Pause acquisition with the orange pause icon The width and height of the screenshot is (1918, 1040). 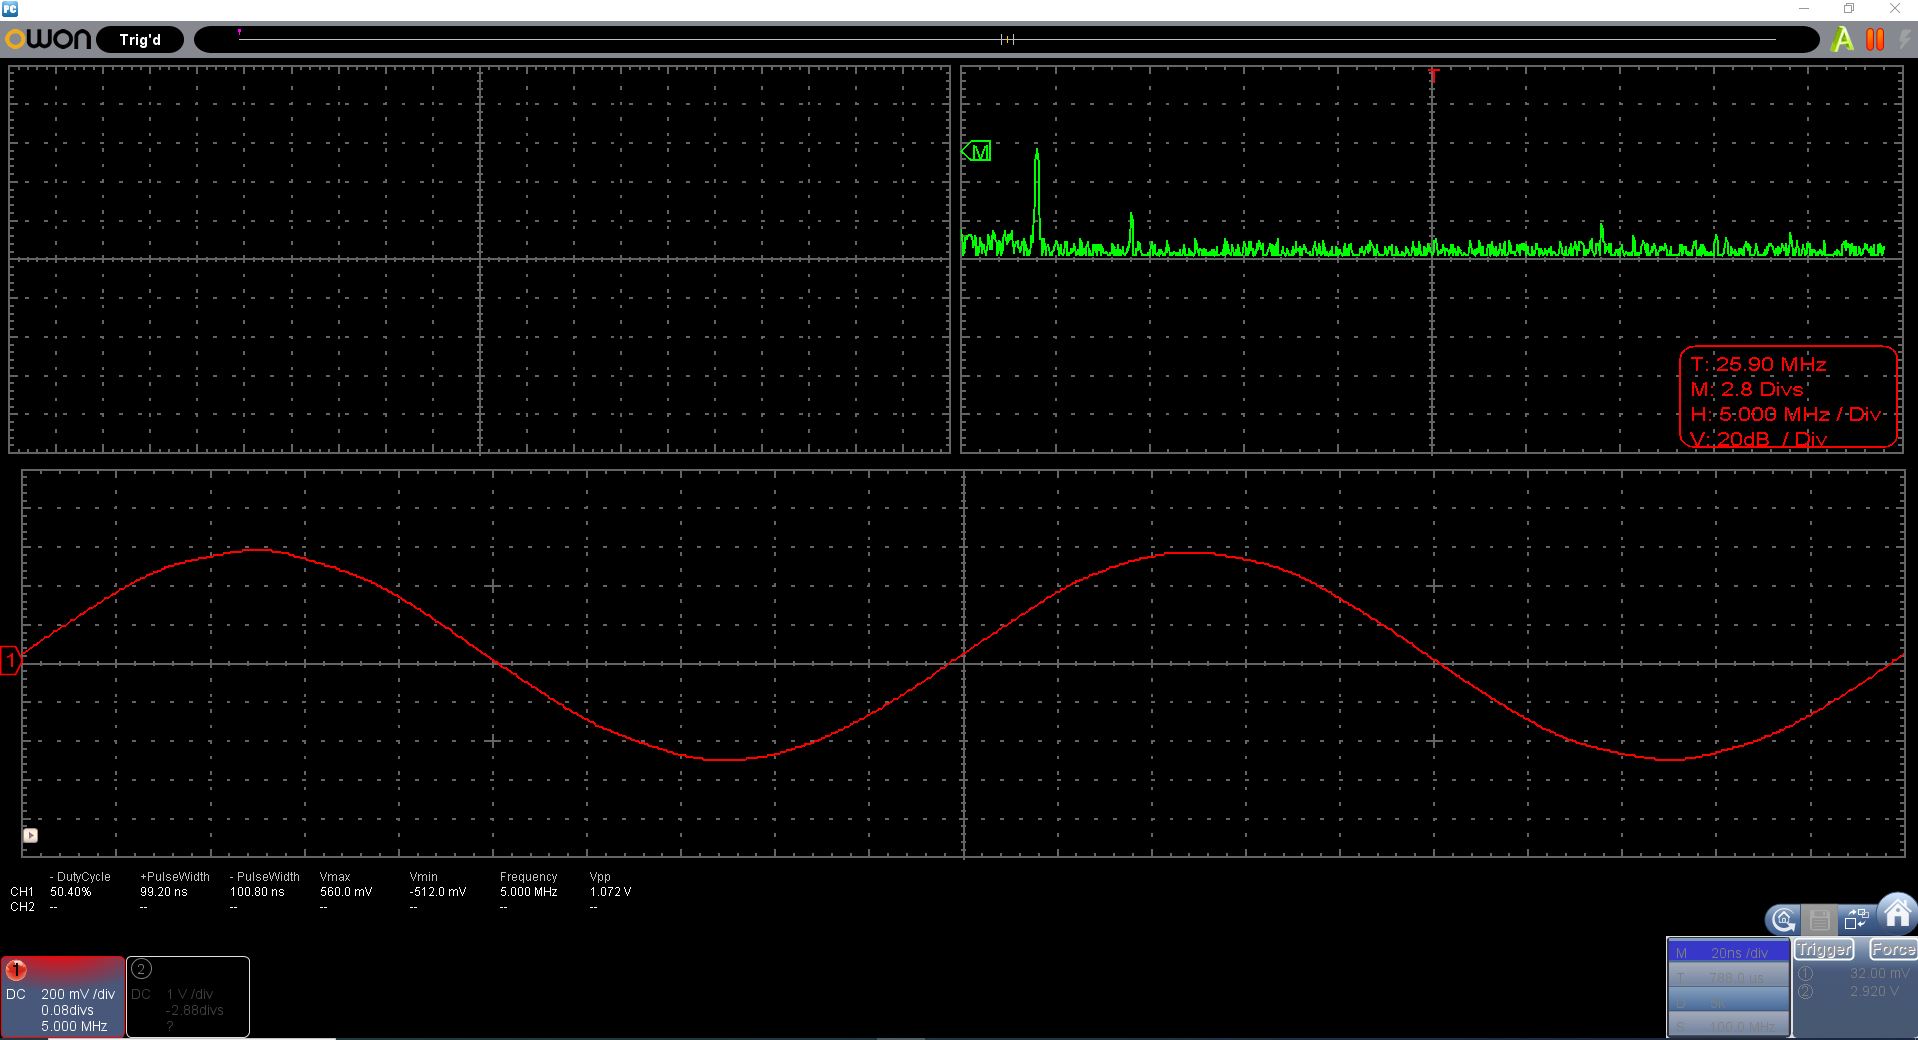tap(1875, 40)
